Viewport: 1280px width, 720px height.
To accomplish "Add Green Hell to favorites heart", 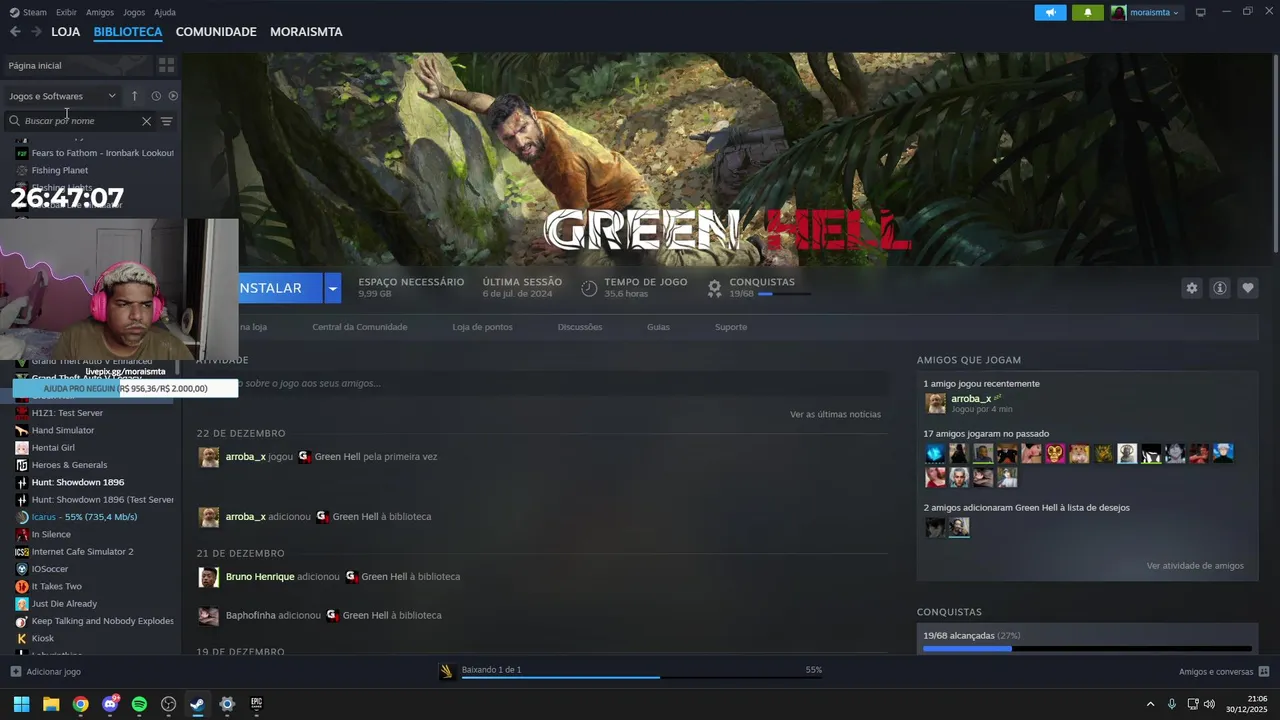I will [x=1248, y=288].
